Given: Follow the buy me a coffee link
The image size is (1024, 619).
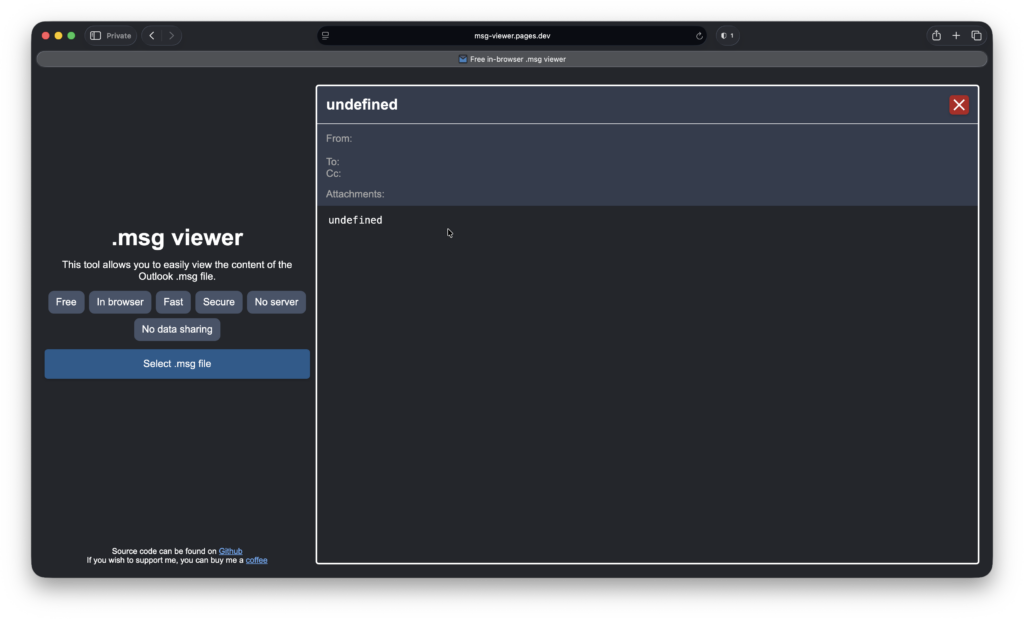Looking at the screenshot, I should pyautogui.click(x=256, y=560).
